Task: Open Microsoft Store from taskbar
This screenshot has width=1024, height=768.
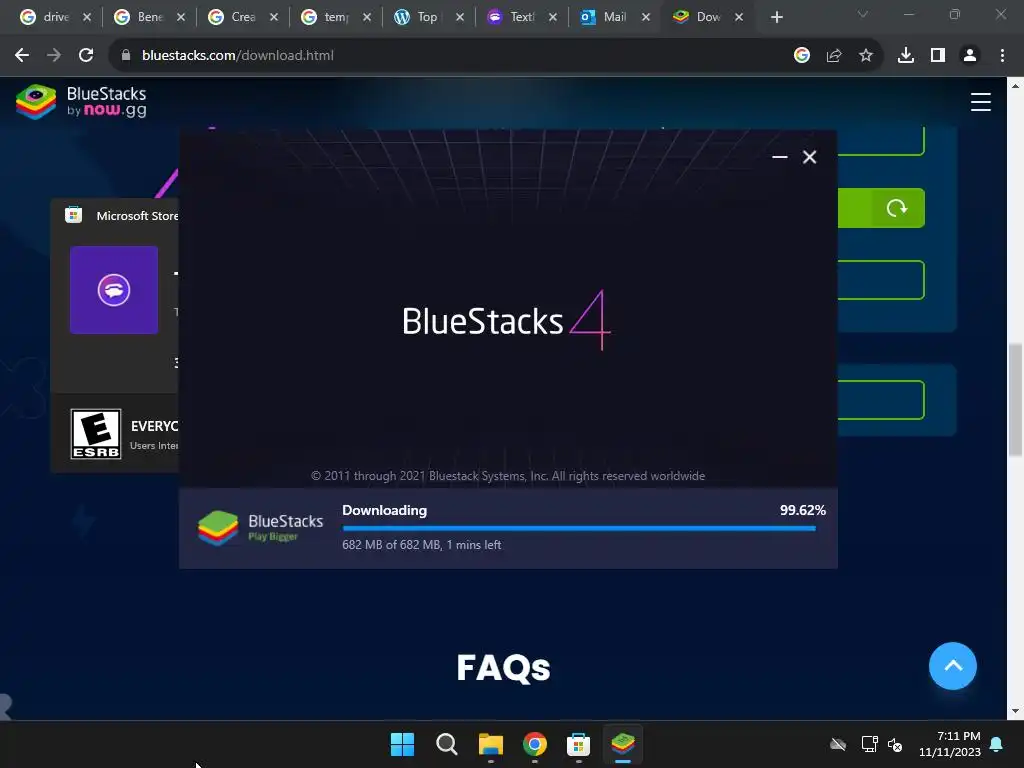Action: (579, 744)
